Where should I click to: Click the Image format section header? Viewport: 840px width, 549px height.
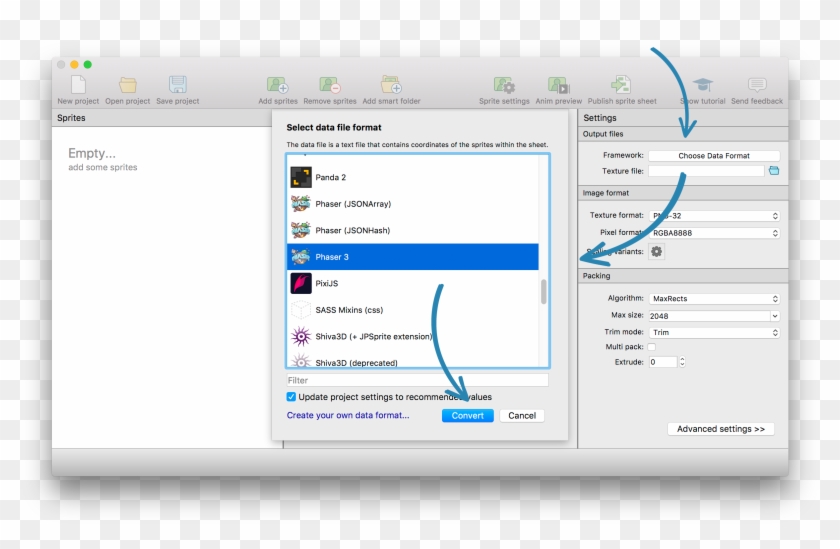(x=683, y=193)
